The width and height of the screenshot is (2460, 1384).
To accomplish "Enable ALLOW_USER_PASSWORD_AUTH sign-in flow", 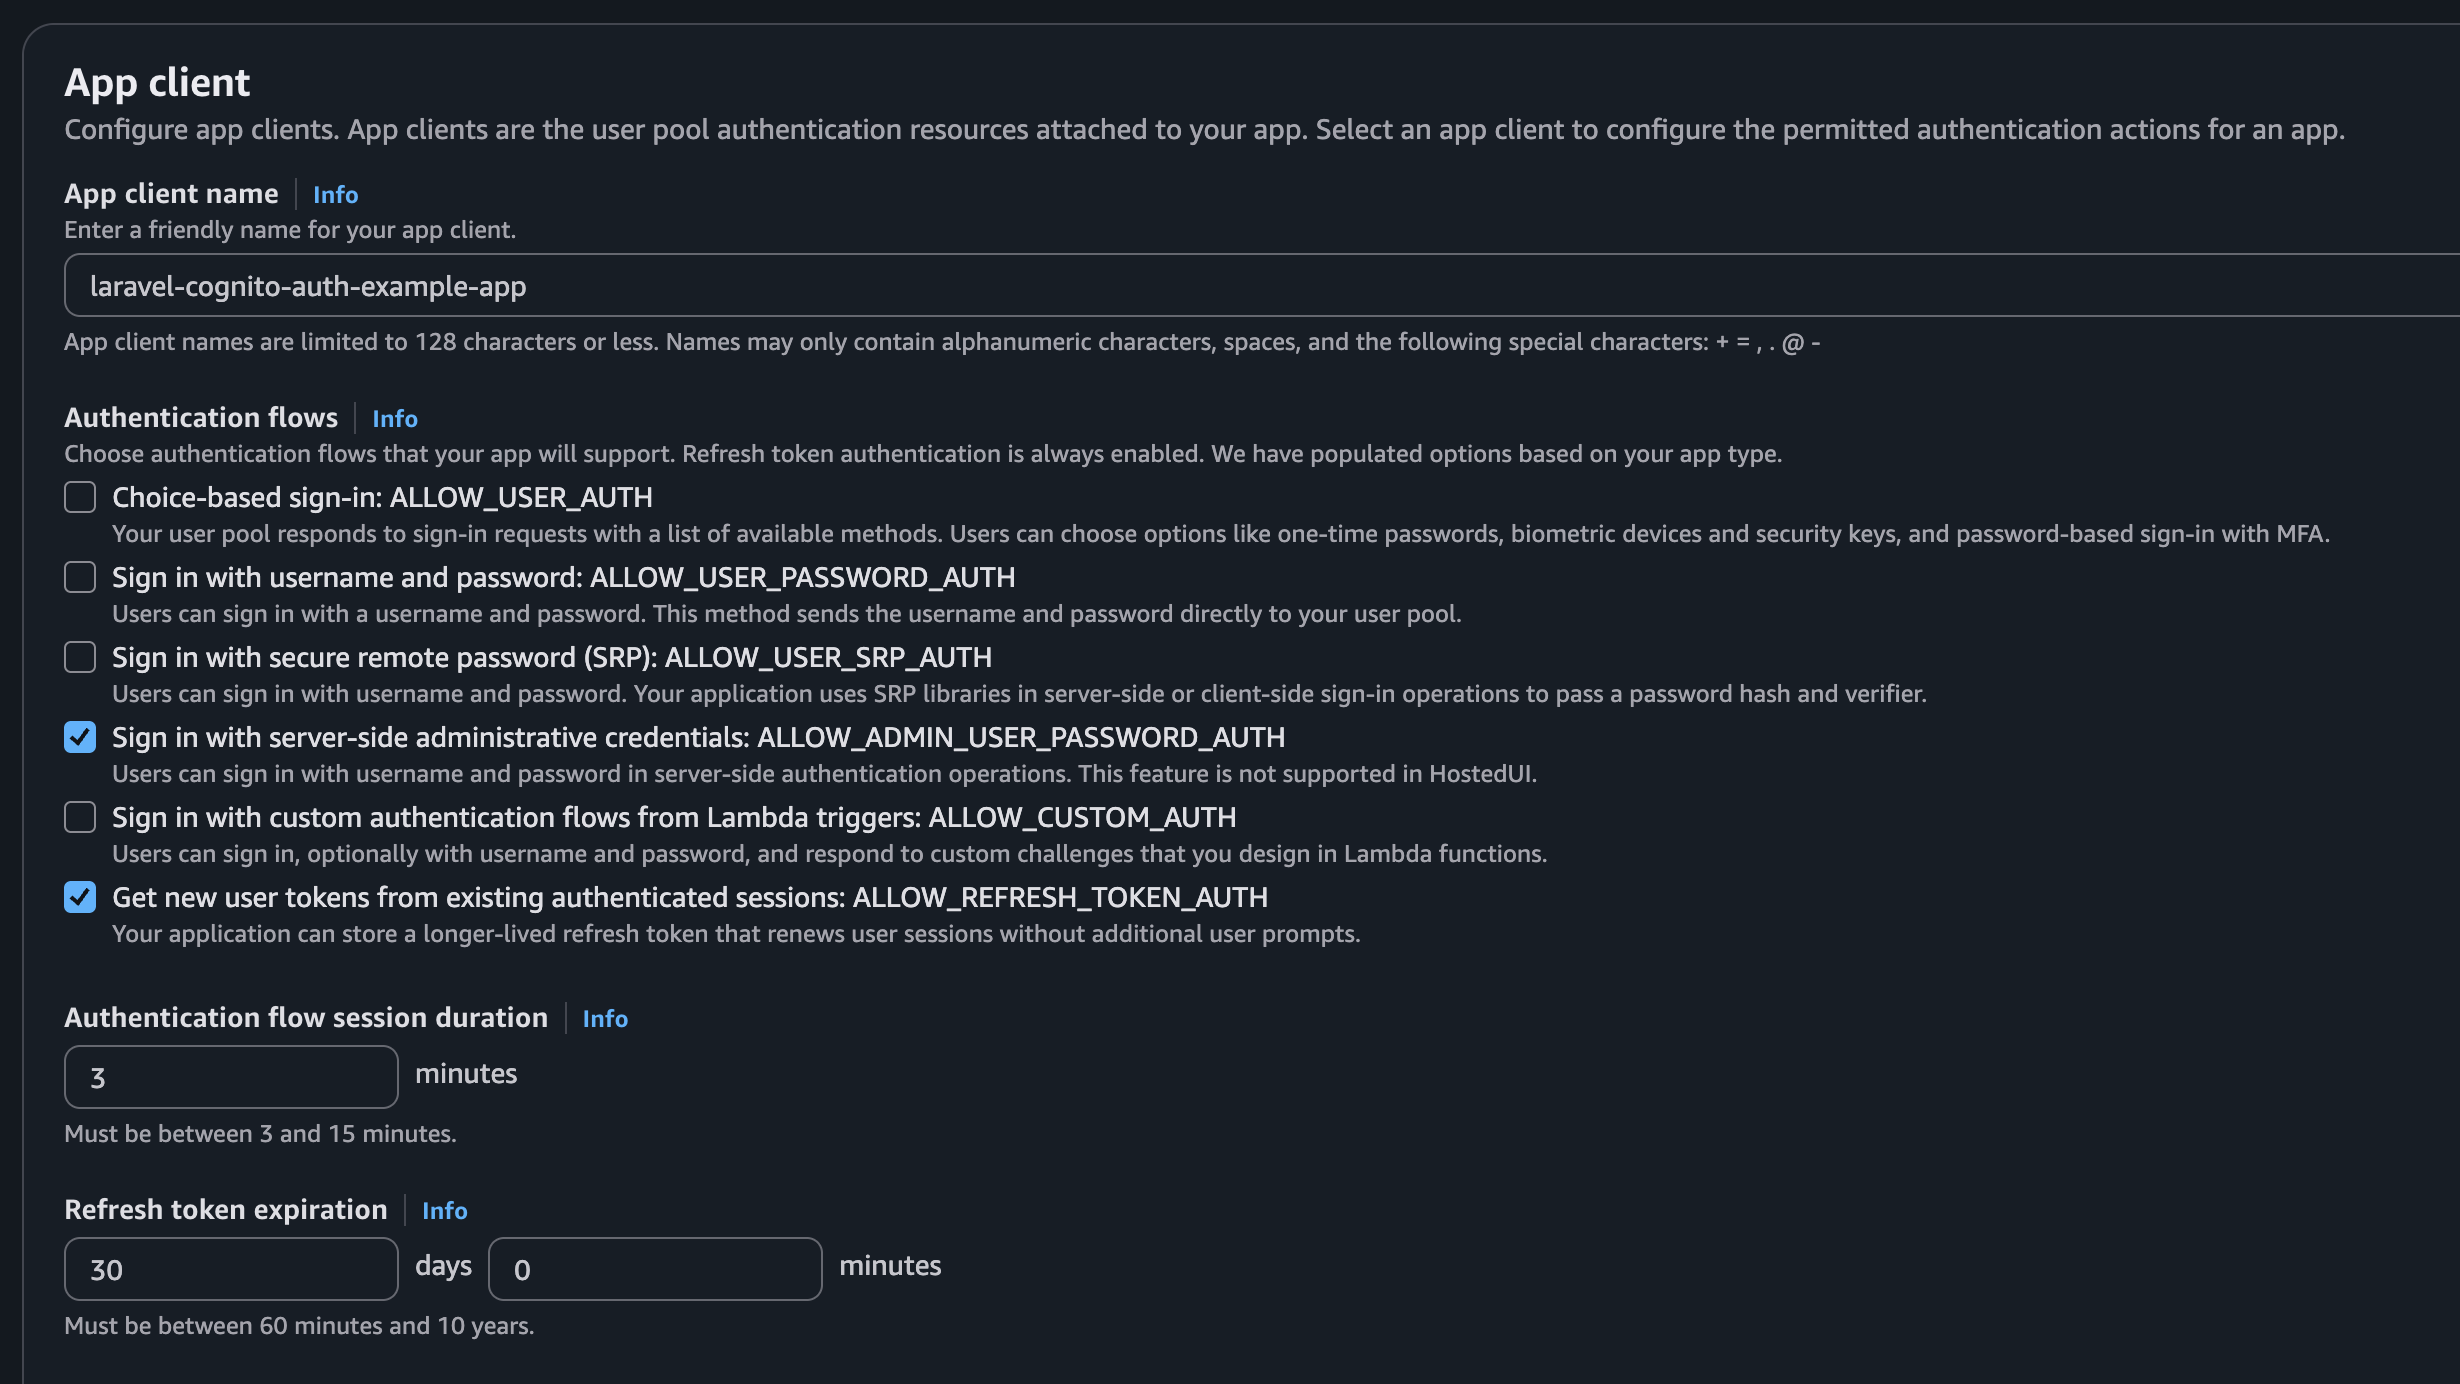I will (x=80, y=577).
